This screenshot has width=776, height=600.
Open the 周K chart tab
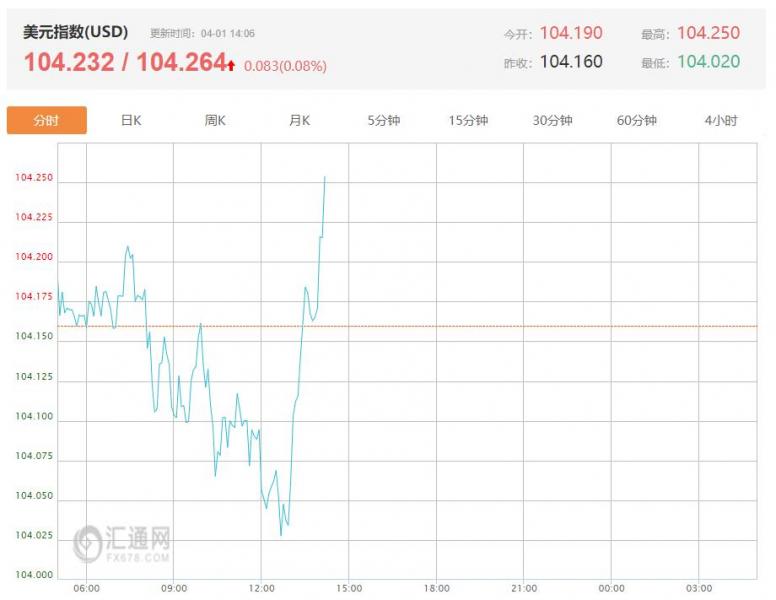point(215,121)
